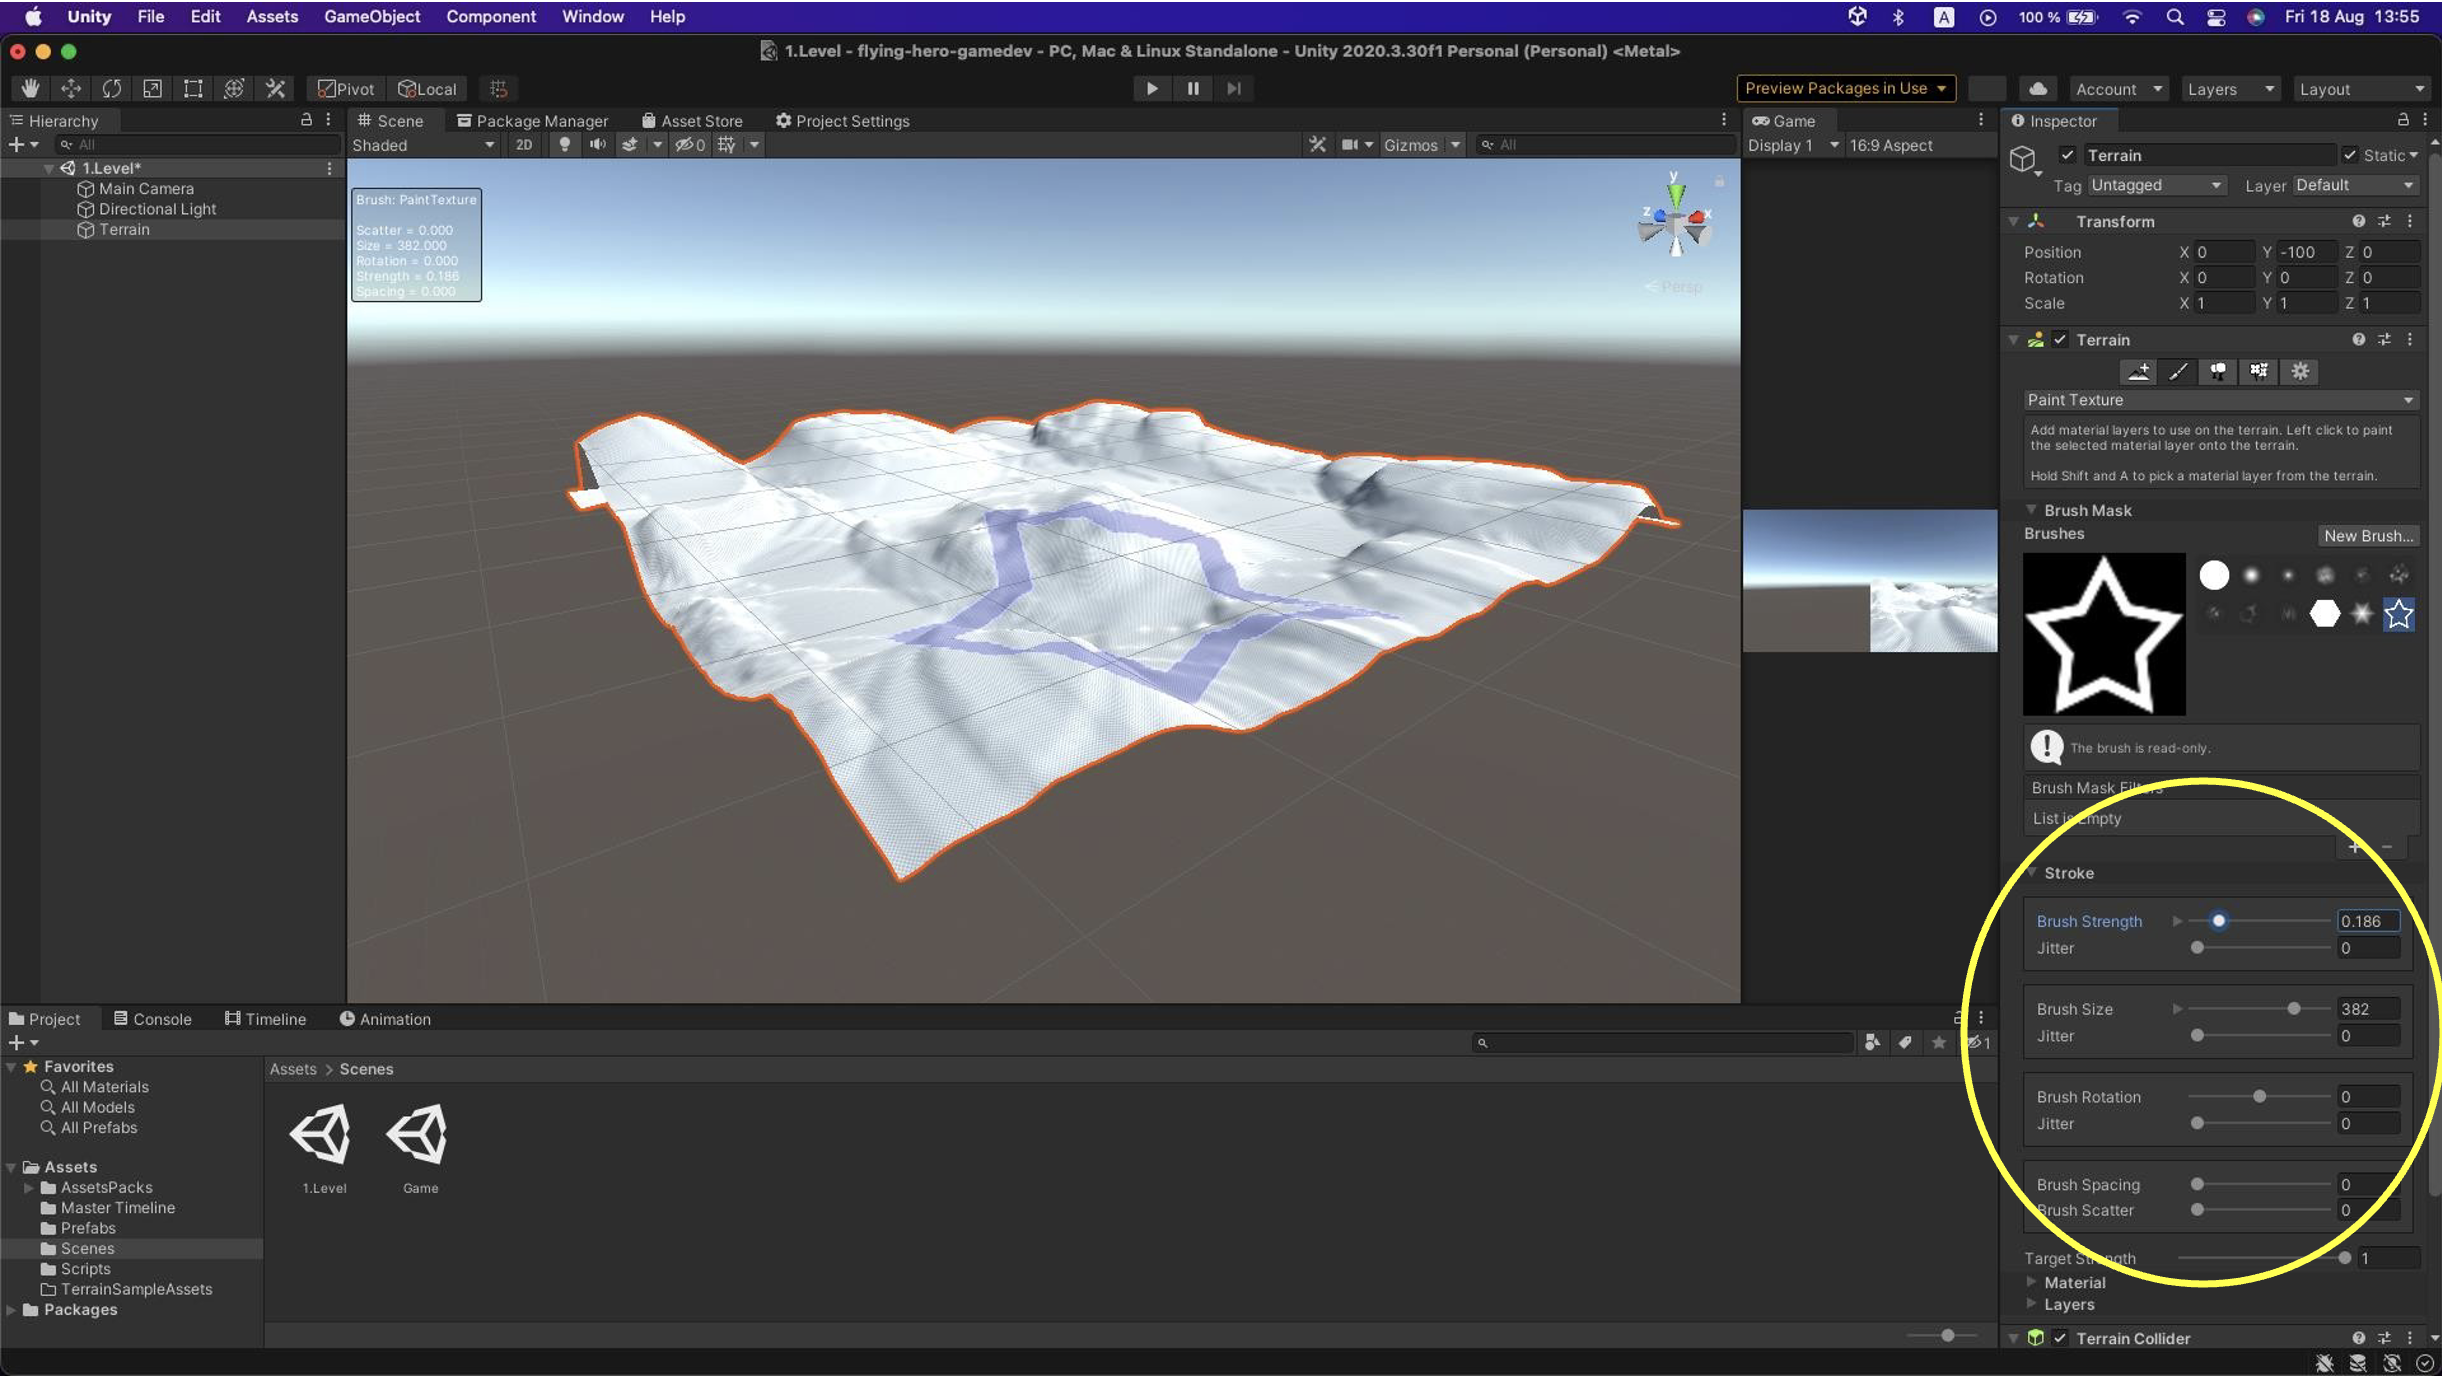Switch to Asset Store tab
This screenshot has height=1376, width=2442.
(692, 120)
